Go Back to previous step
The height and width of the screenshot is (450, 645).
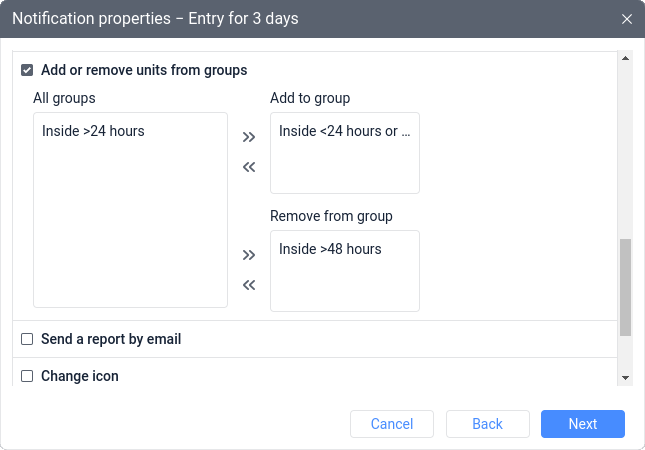pyautogui.click(x=487, y=424)
